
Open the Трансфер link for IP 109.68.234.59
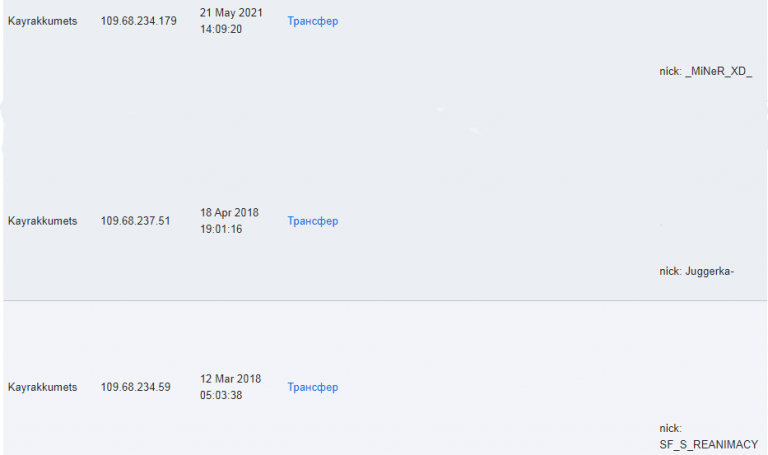[312, 387]
